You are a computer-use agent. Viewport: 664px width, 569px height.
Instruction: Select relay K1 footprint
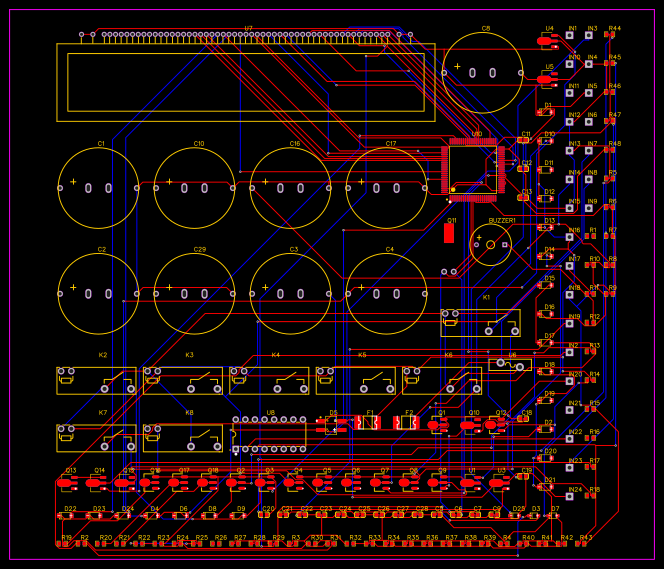480,323
